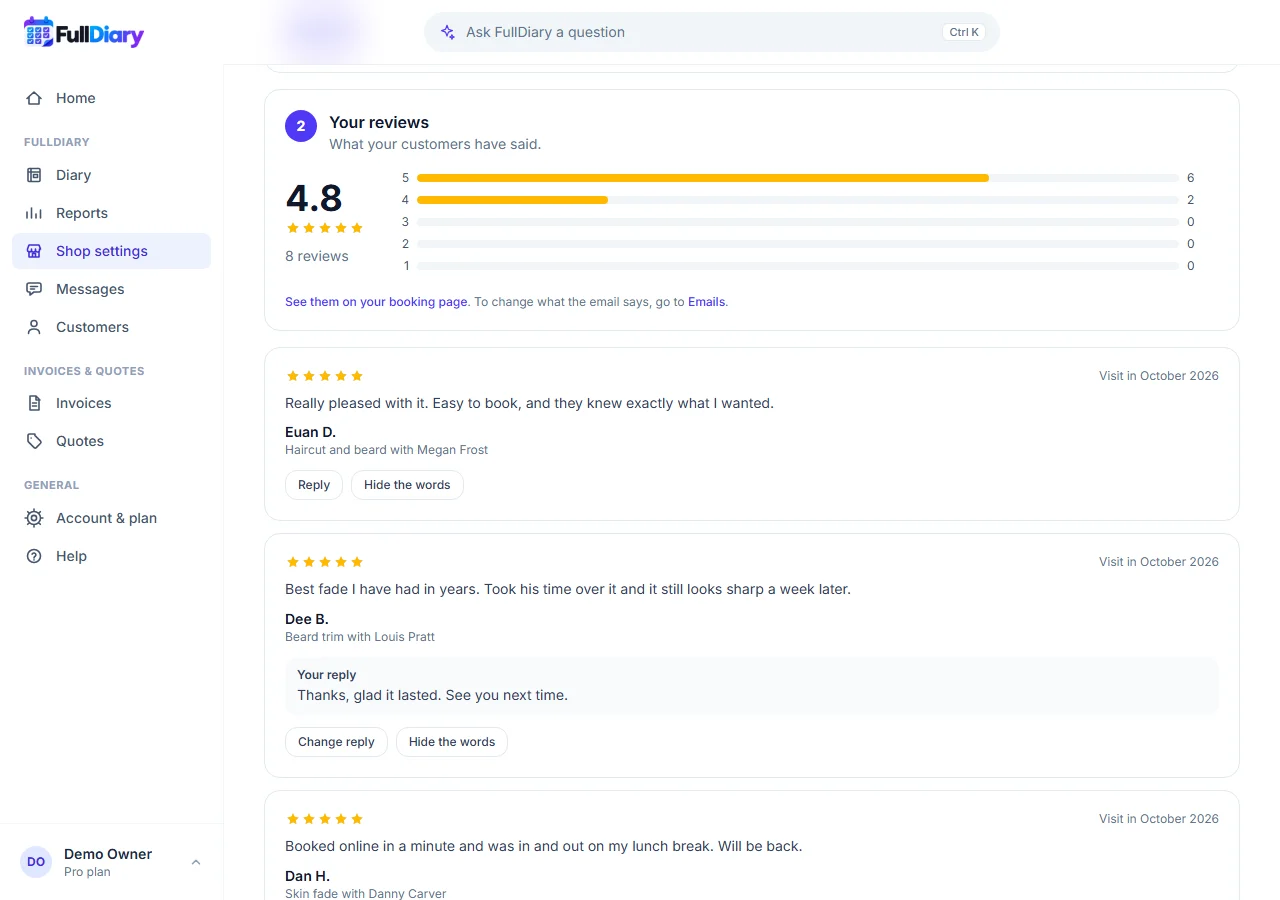1280x900 pixels.
Task: Click the Shop settings storefront icon
Action: [34, 251]
